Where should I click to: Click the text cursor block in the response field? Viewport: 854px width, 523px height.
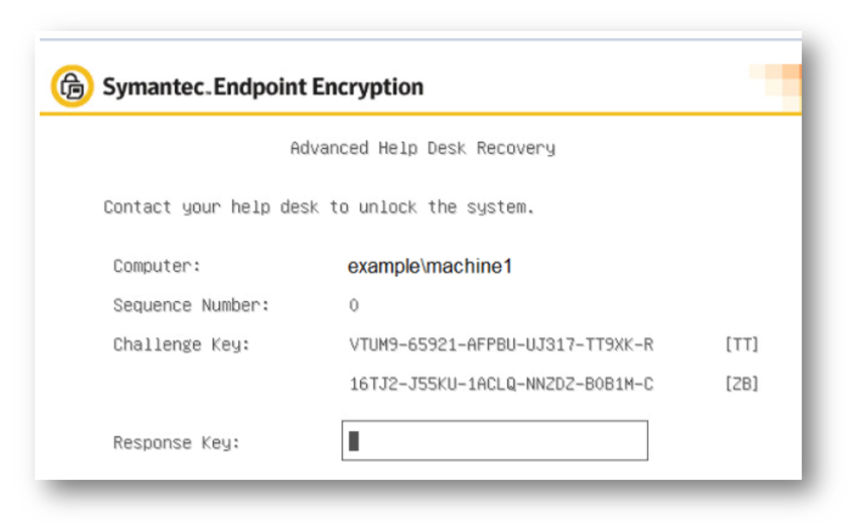[x=353, y=441]
